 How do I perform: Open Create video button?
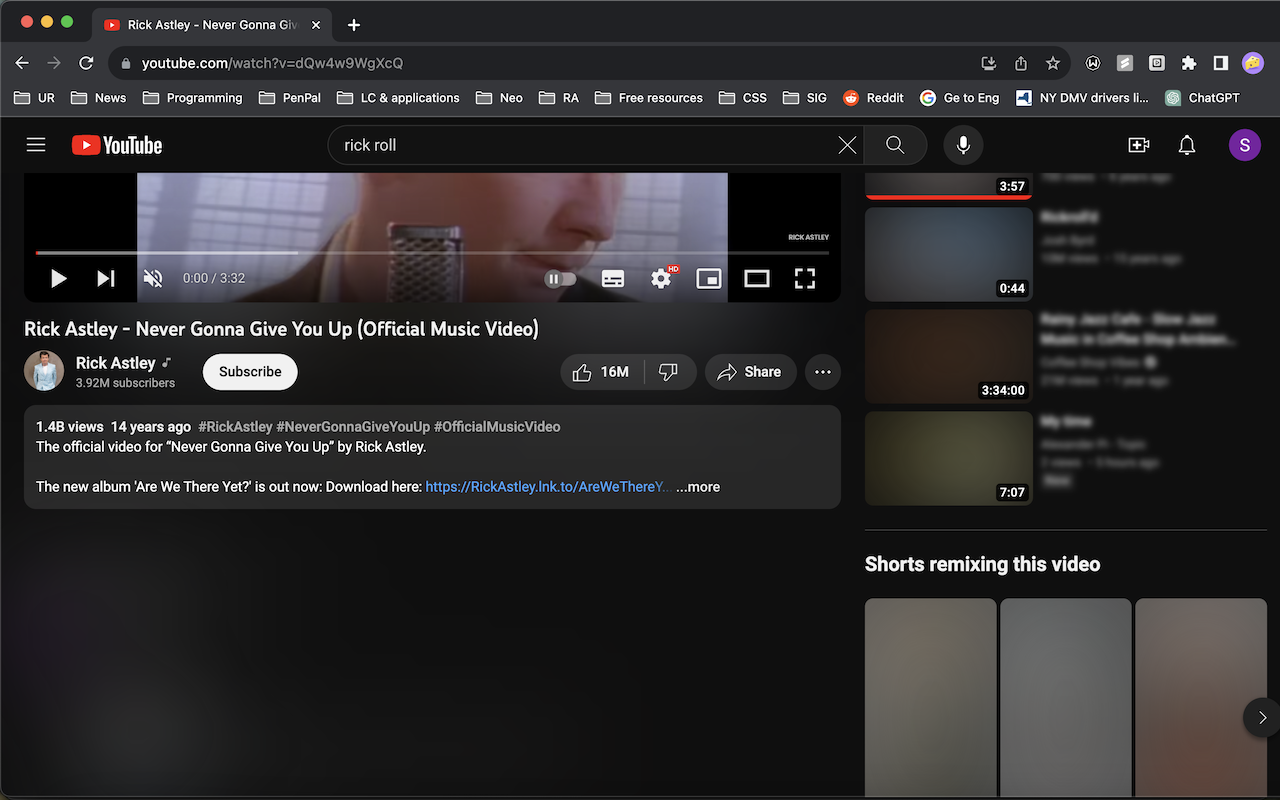1139,145
